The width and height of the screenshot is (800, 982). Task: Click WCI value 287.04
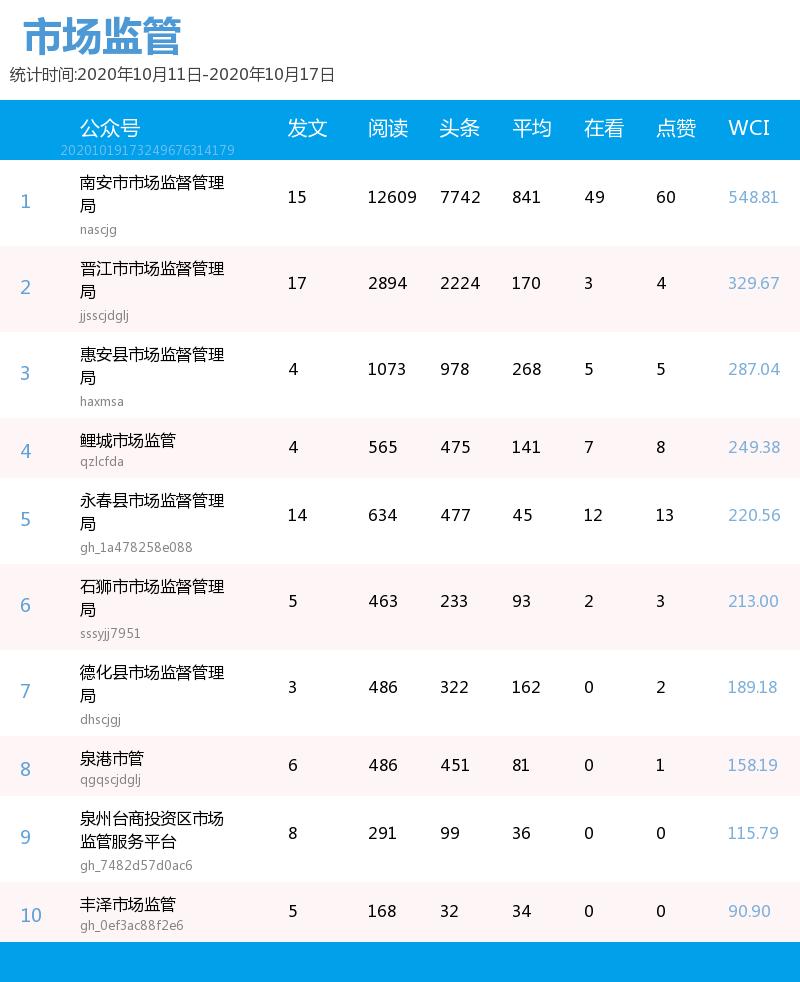coord(754,369)
